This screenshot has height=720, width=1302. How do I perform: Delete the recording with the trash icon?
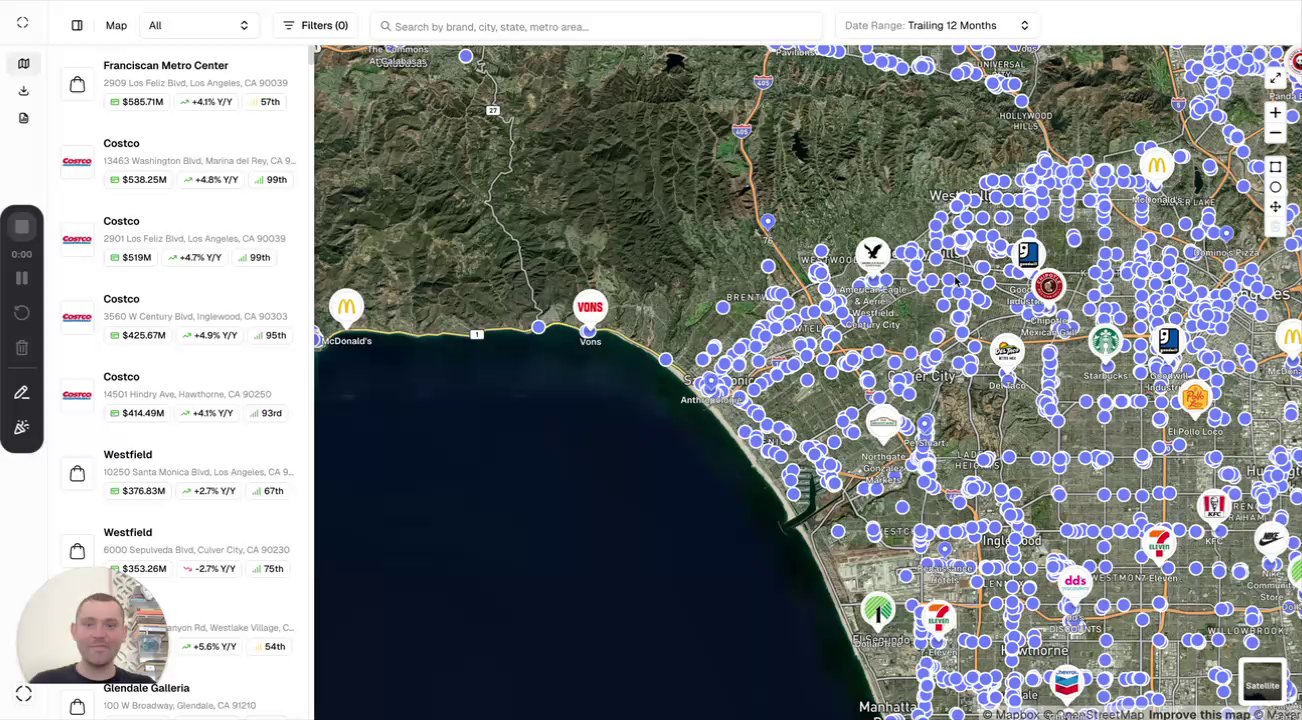[22, 348]
